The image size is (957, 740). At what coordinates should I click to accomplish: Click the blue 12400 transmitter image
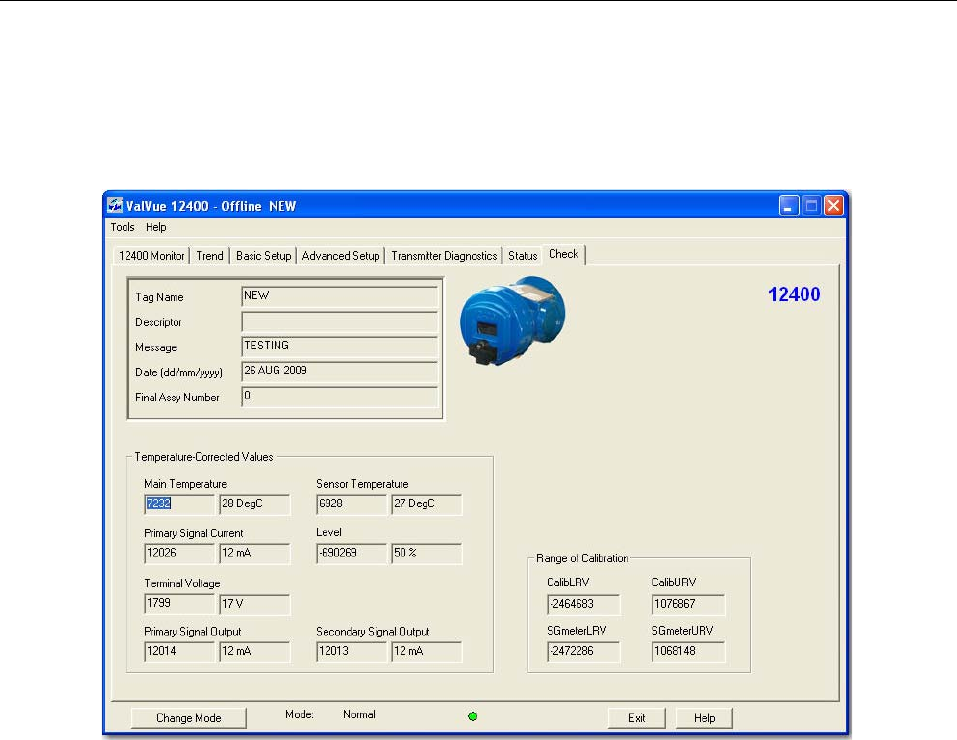pos(513,322)
